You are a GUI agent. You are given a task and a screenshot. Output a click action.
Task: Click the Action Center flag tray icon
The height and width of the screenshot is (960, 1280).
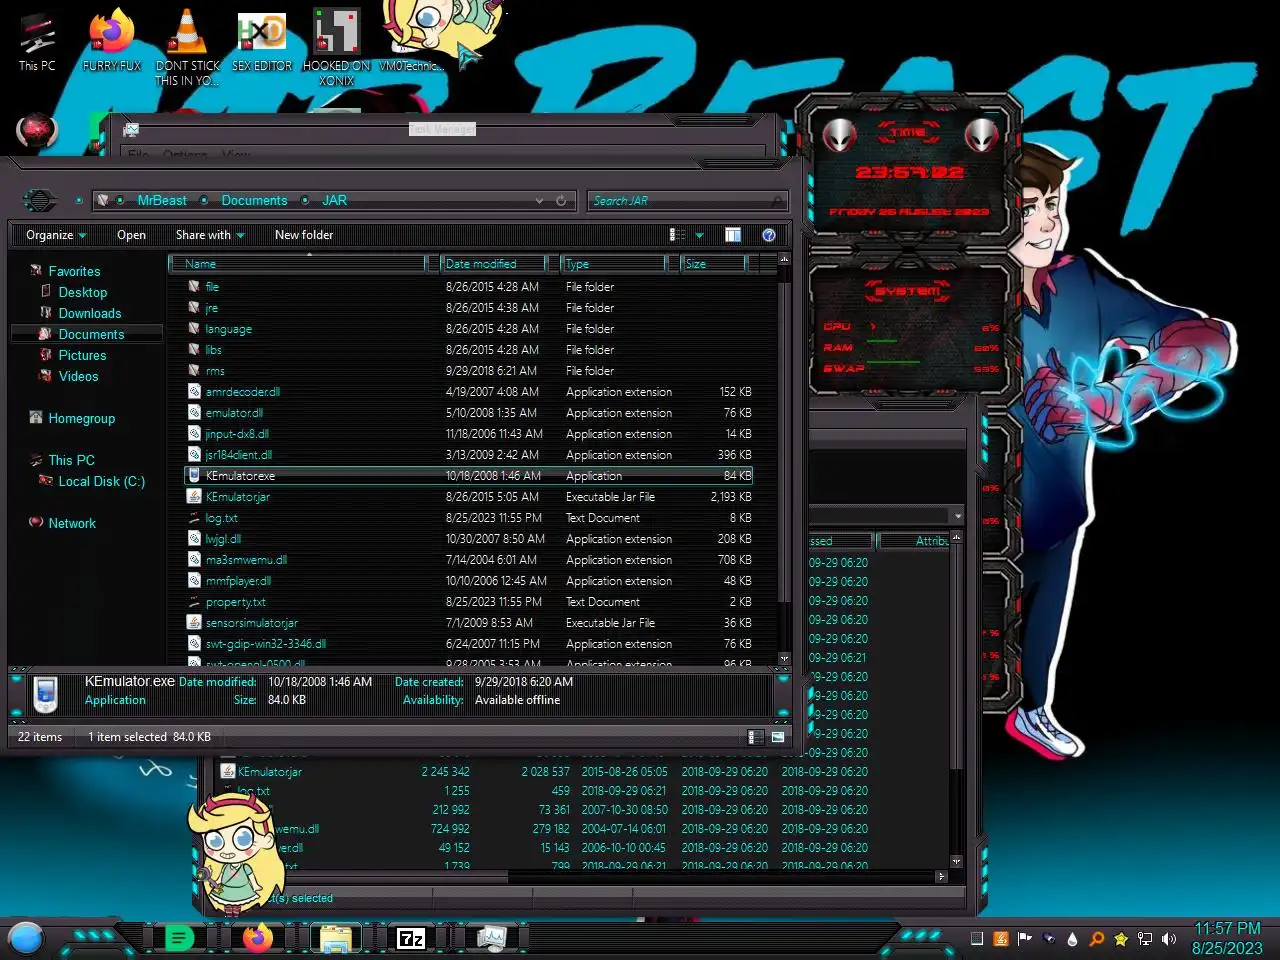tap(1025, 939)
